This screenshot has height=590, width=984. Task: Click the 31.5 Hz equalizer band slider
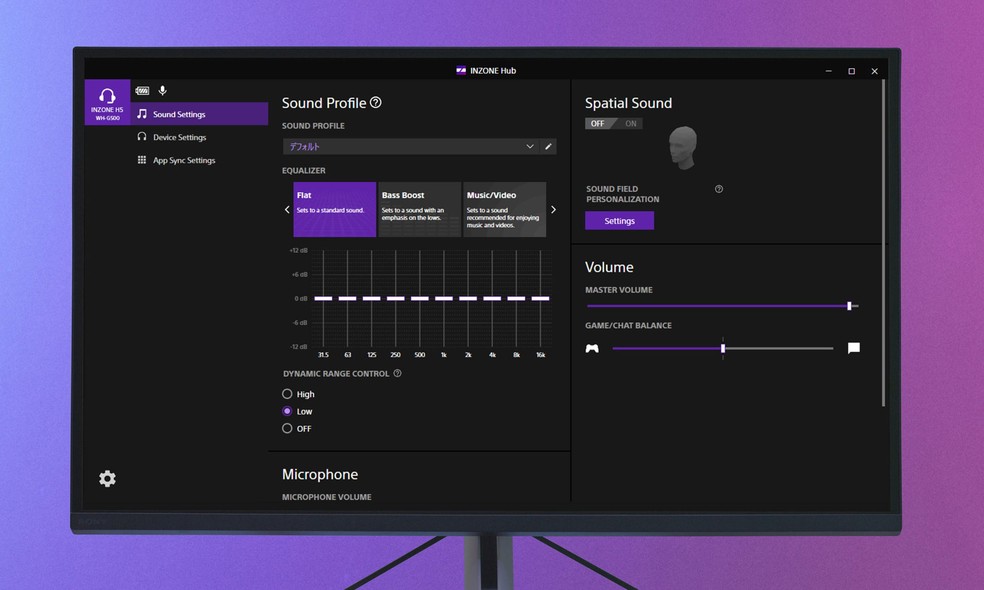[x=323, y=298]
